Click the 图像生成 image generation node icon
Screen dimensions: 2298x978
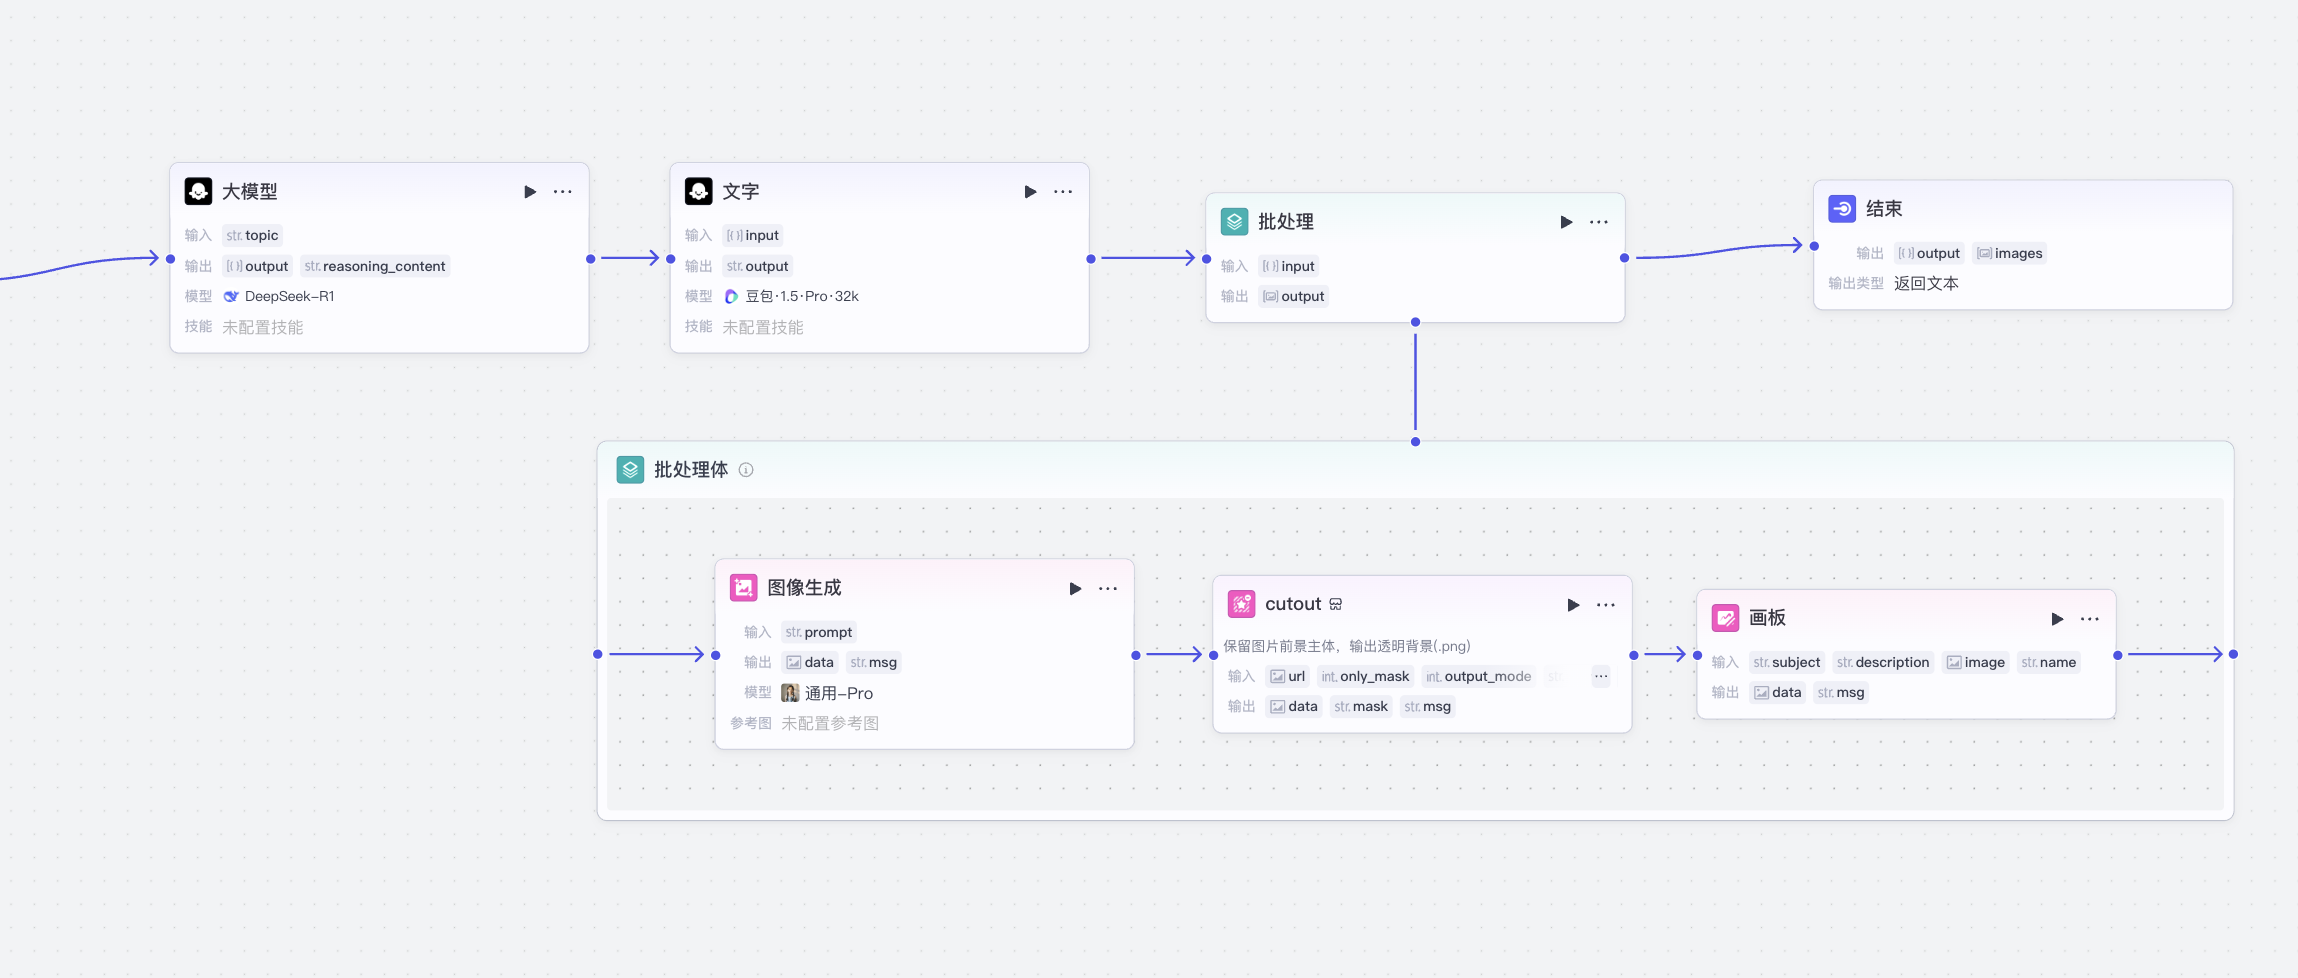pos(743,588)
